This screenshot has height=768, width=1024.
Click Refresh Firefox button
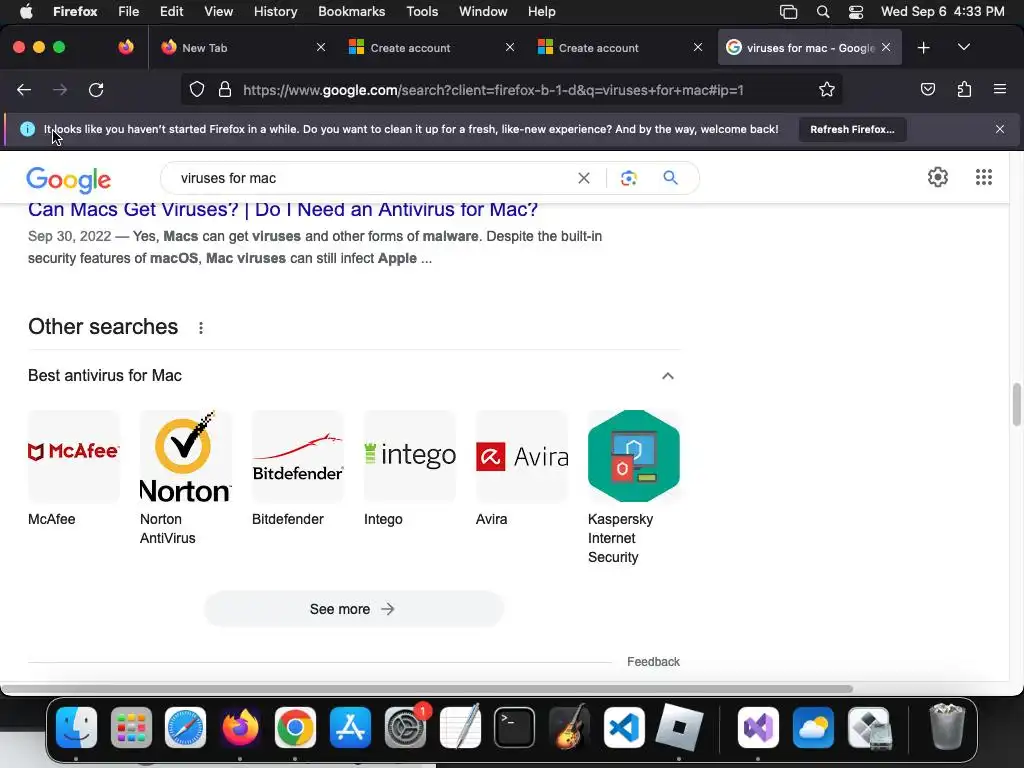pyautogui.click(x=852, y=129)
